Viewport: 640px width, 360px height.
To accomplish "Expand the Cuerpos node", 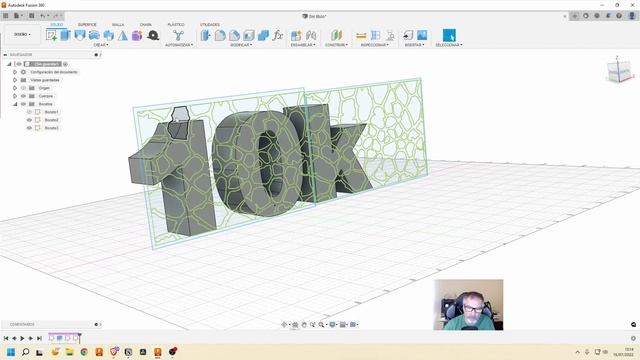I will pos(15,96).
